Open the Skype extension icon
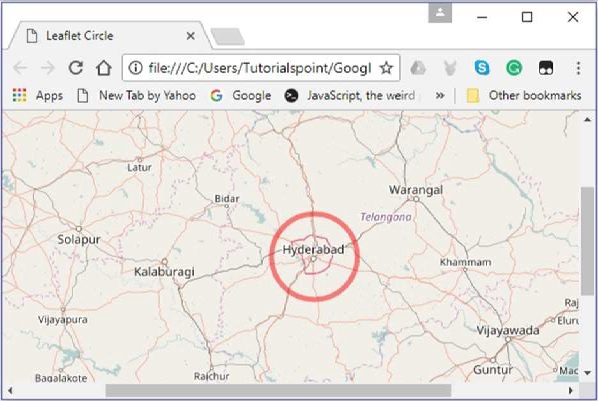598x401 pixels. (x=482, y=68)
